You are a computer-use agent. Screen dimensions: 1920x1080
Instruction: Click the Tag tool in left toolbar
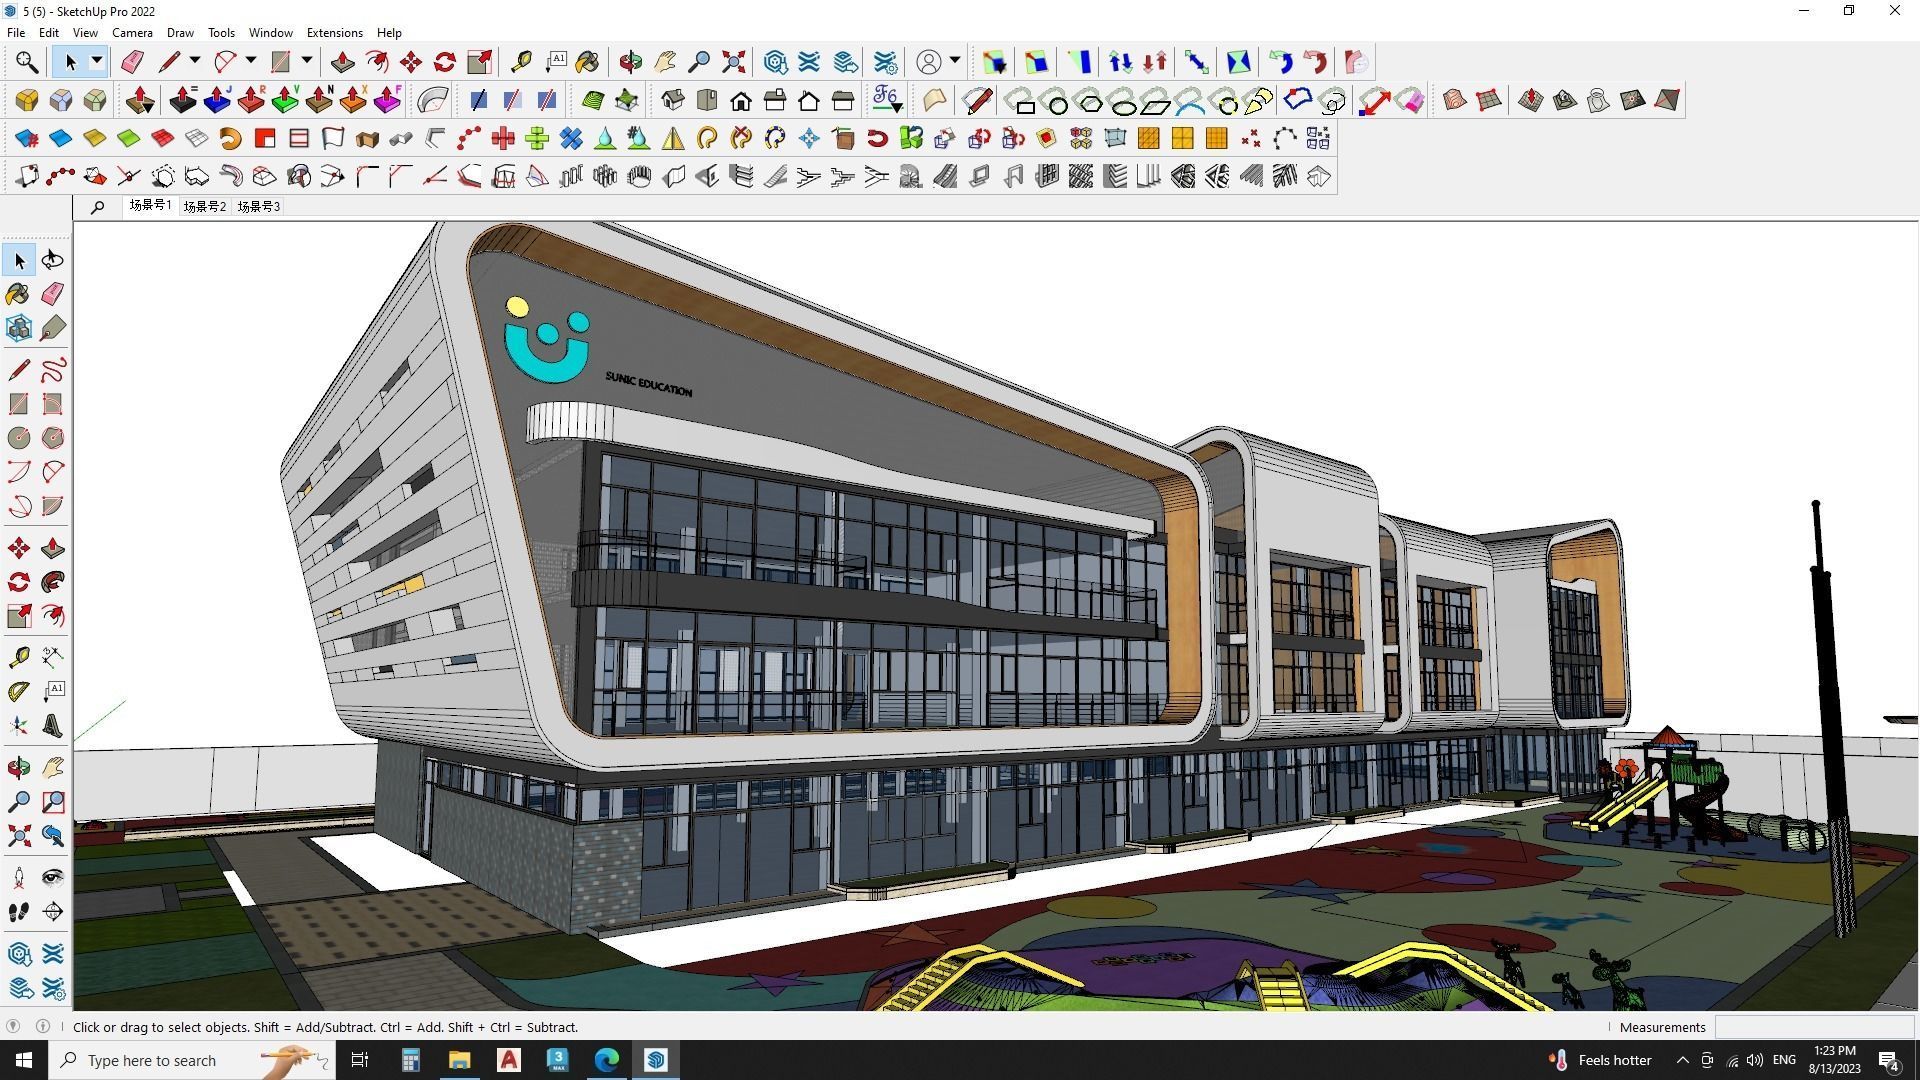[x=53, y=328]
